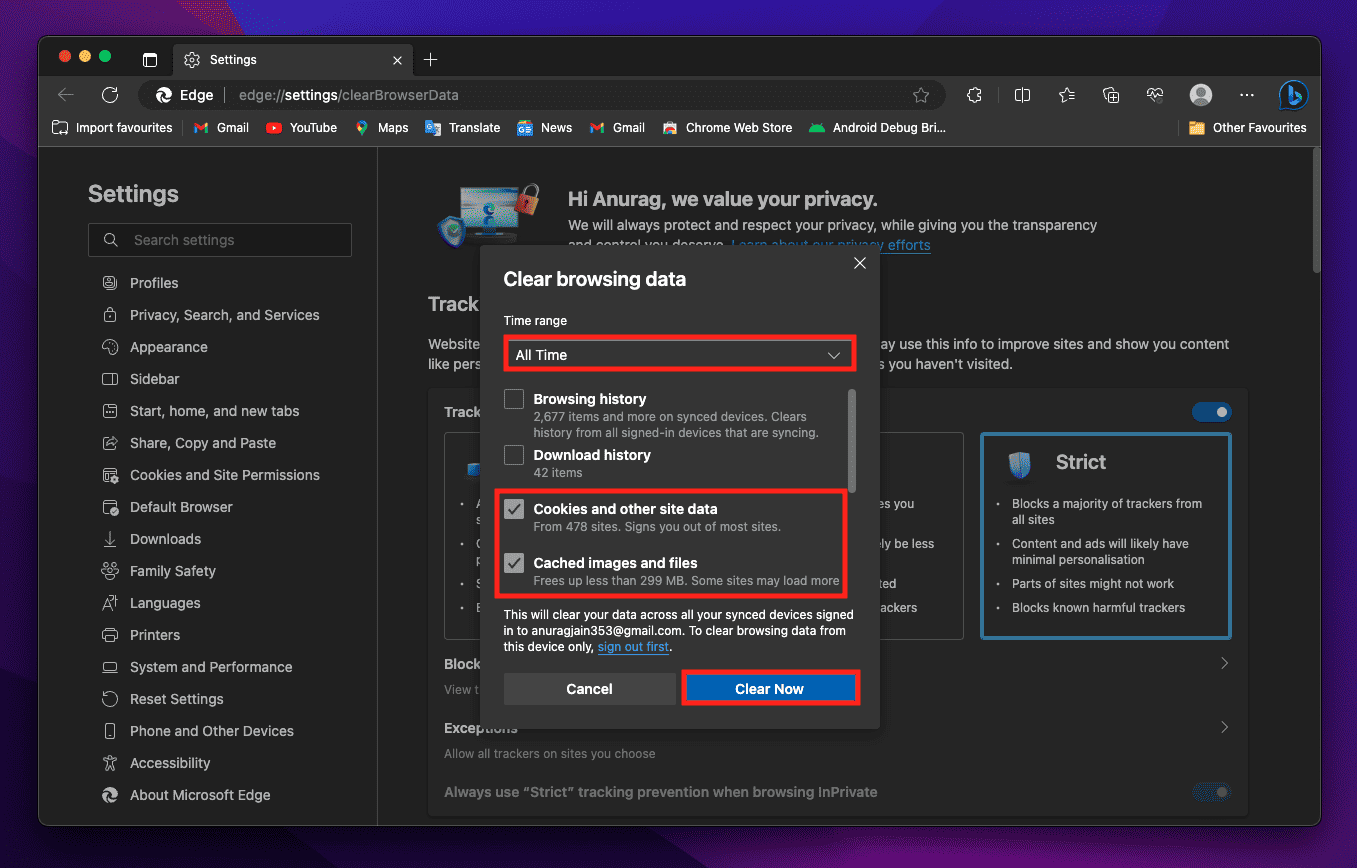Uncheck Cached images and files
The image size is (1357, 868).
coord(514,563)
